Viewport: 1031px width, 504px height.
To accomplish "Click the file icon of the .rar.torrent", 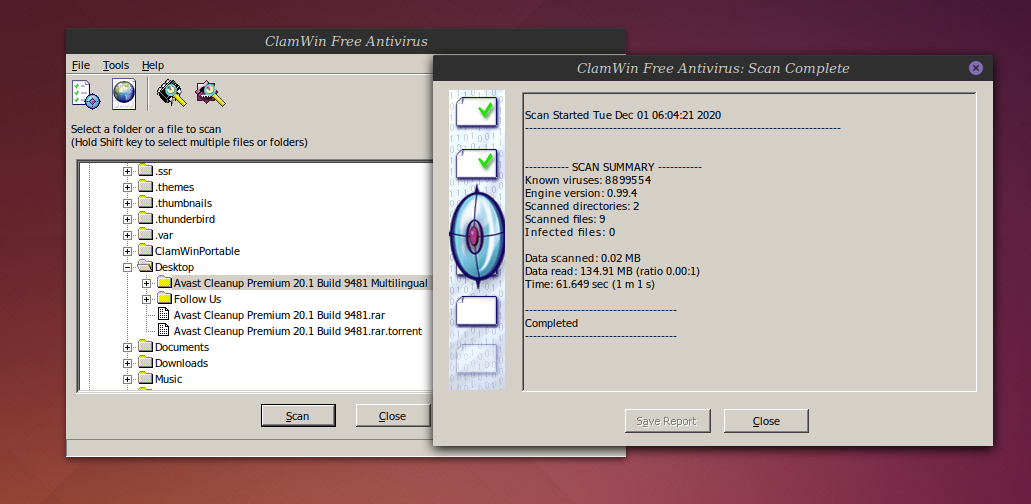I will (164, 331).
